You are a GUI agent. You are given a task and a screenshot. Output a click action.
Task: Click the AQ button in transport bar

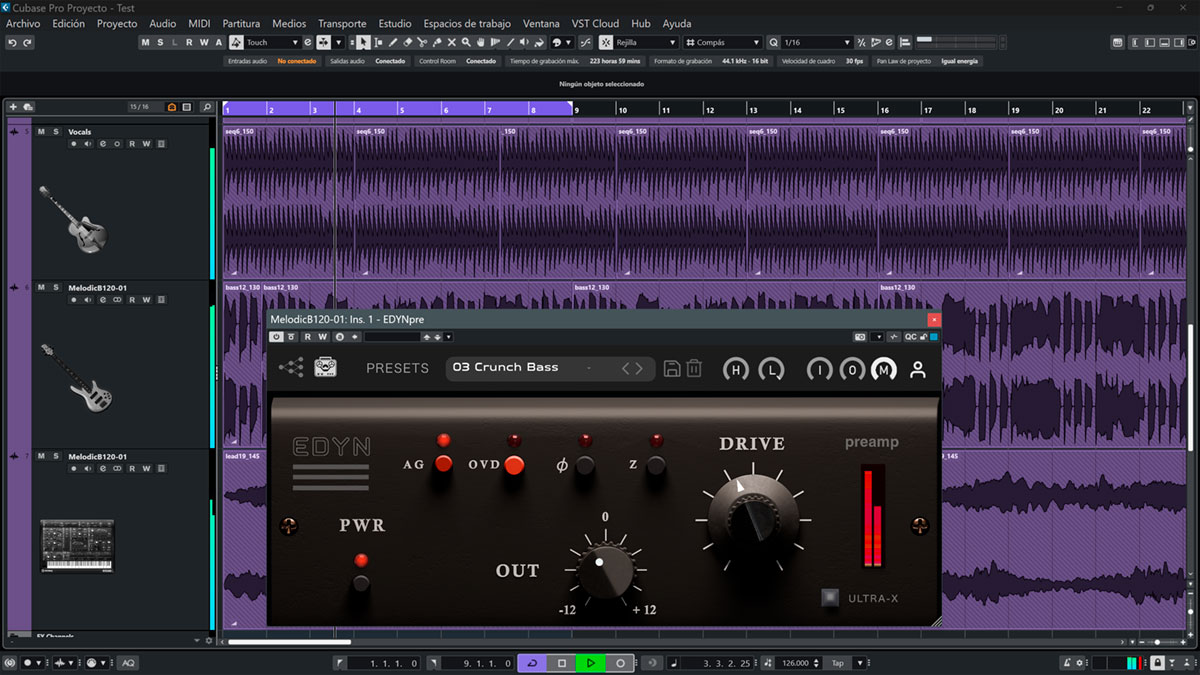coord(128,663)
